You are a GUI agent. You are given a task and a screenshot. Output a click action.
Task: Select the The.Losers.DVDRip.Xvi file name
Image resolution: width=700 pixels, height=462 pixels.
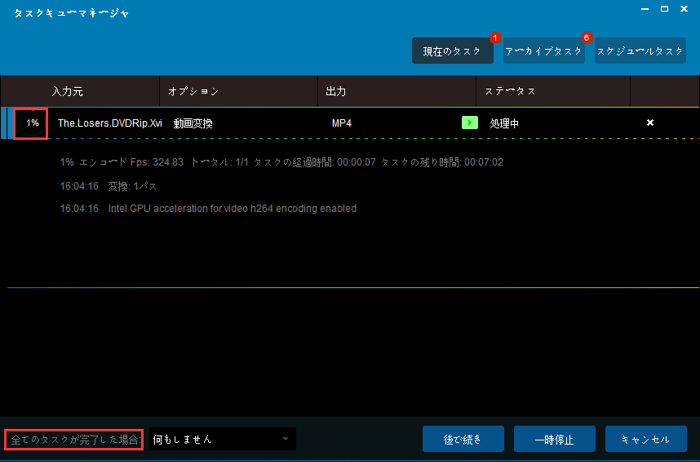(110, 123)
